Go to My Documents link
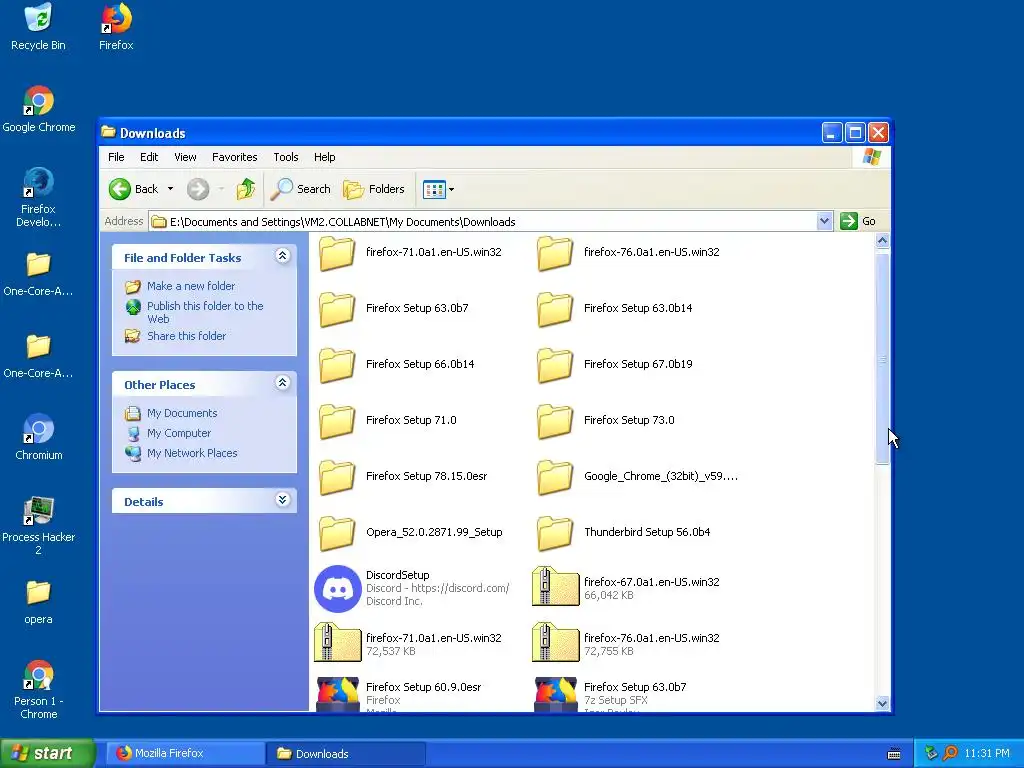 (182, 413)
